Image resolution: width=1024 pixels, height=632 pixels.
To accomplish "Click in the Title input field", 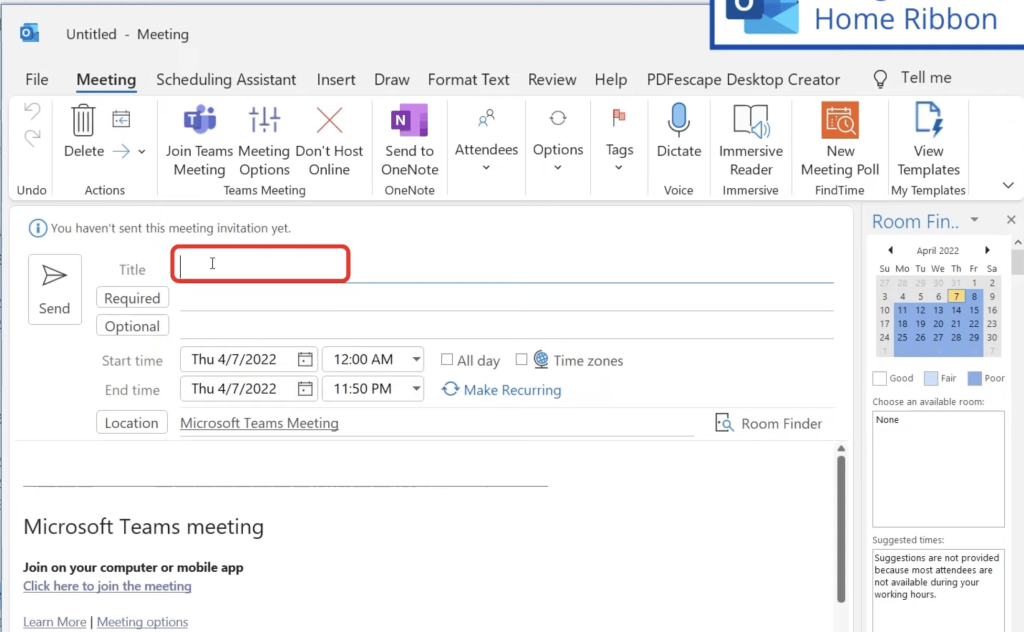I will [506, 266].
